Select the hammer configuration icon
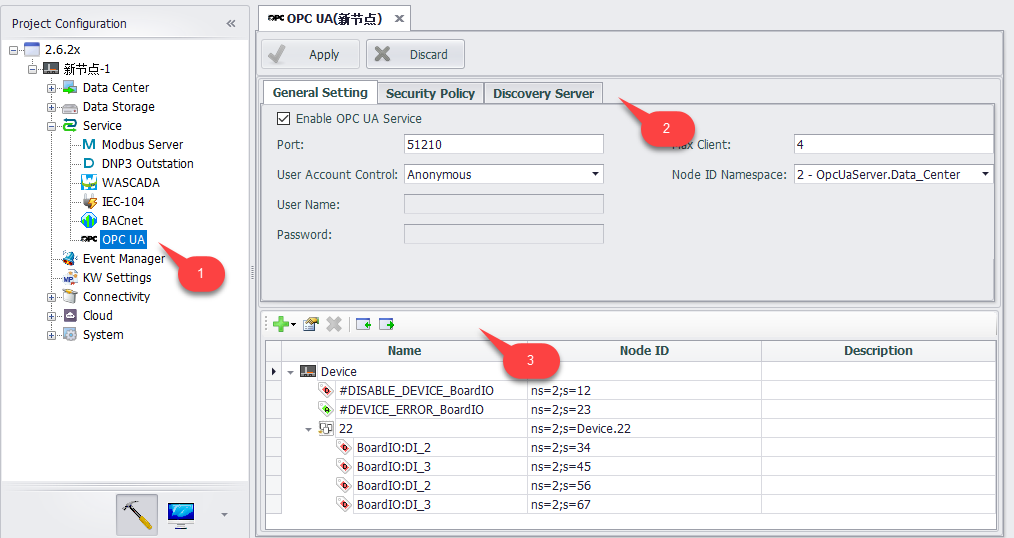This screenshot has height=538, width=1014. pyautogui.click(x=135, y=514)
